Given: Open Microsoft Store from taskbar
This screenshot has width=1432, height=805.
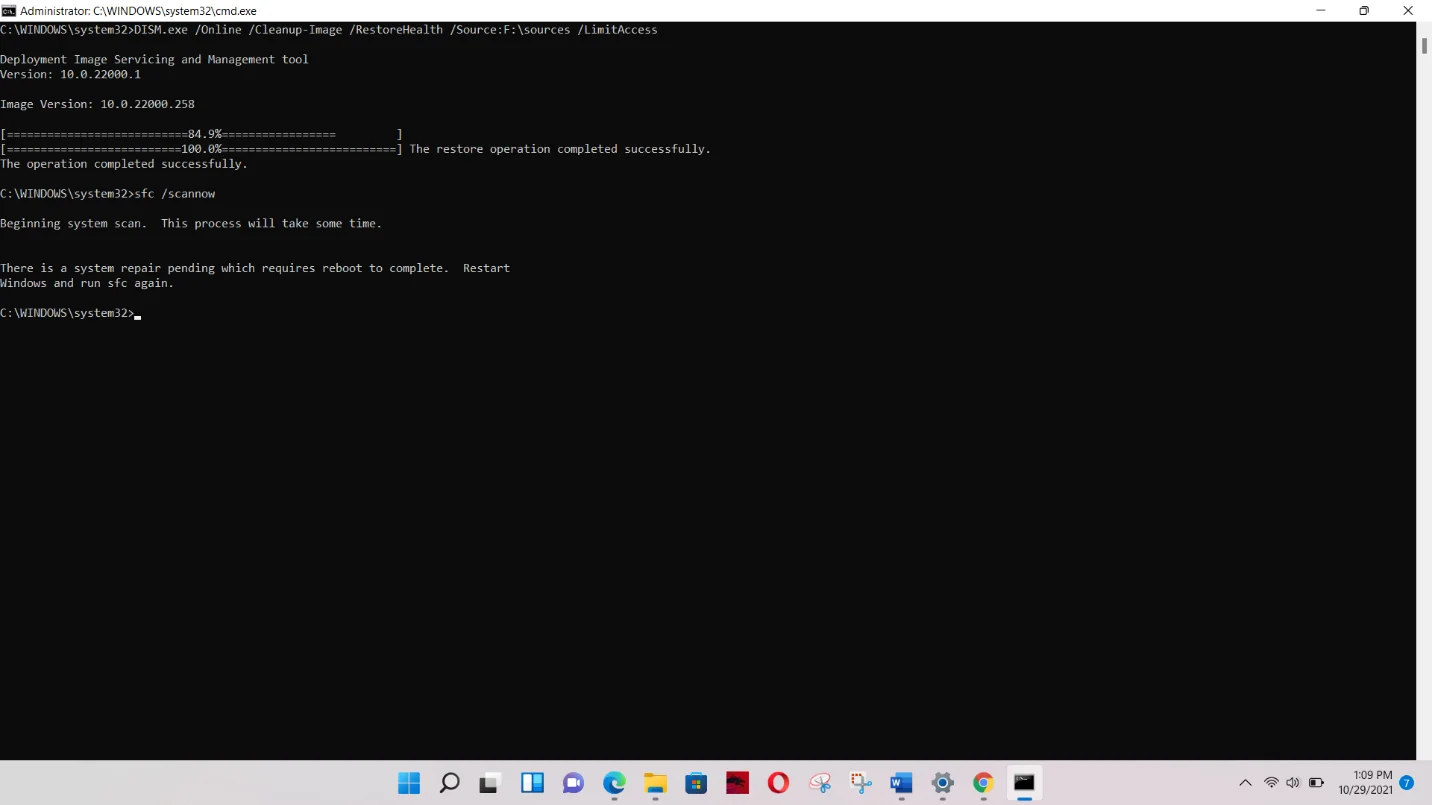Looking at the screenshot, I should point(696,783).
